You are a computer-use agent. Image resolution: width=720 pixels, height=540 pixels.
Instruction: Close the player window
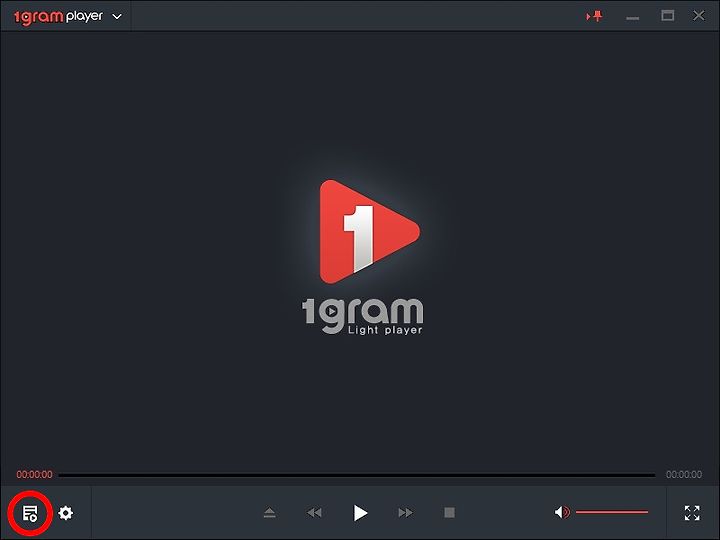coord(698,16)
